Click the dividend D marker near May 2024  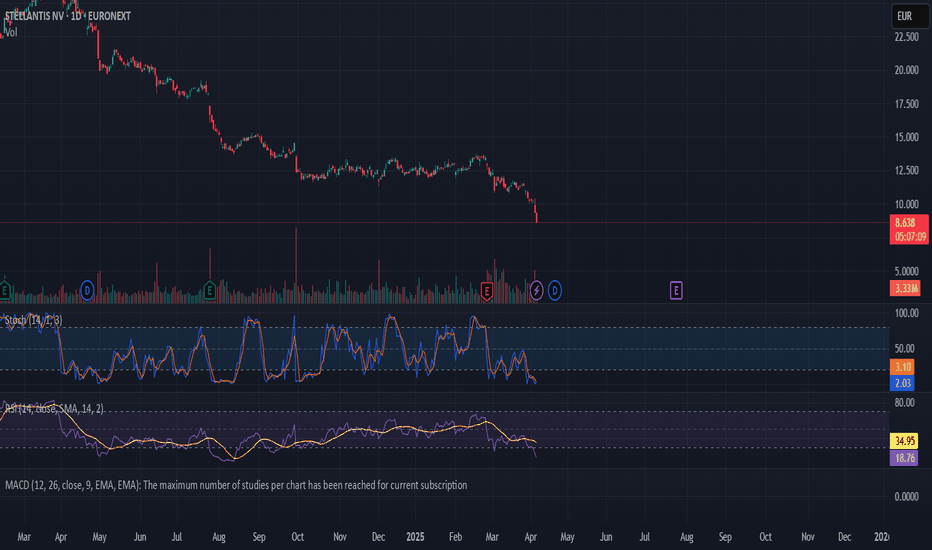(x=87, y=291)
